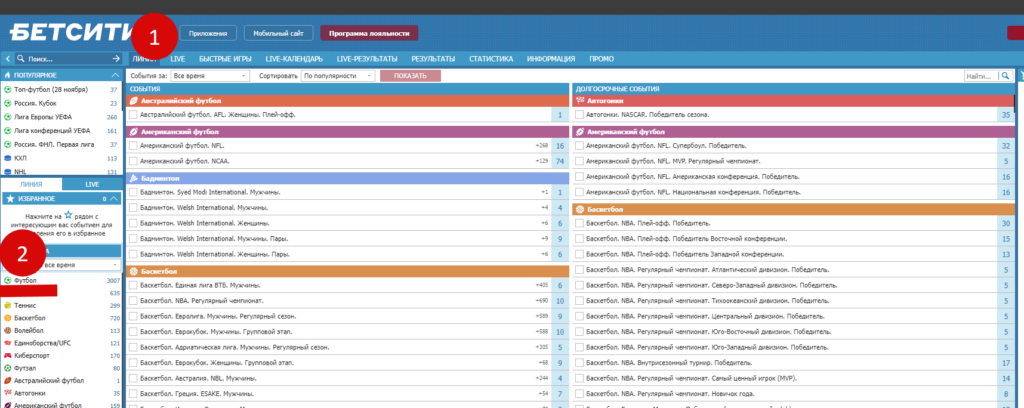Check Баскетбол. NBA. Регулярный чемпионат. events box
1024x408 pixels.
point(133,301)
